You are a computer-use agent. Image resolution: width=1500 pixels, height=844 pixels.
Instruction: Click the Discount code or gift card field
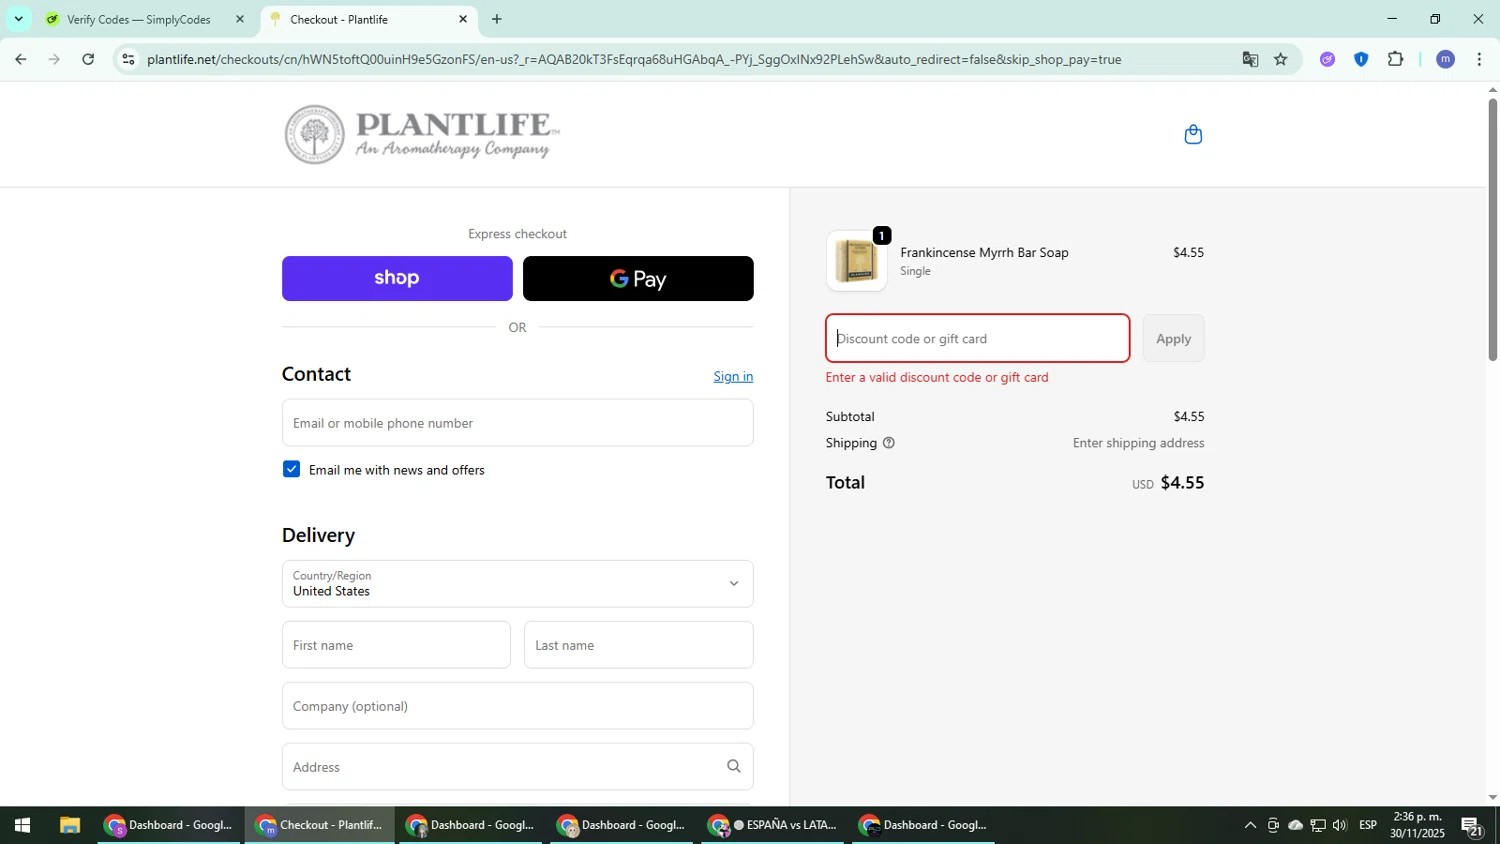[x=977, y=338]
